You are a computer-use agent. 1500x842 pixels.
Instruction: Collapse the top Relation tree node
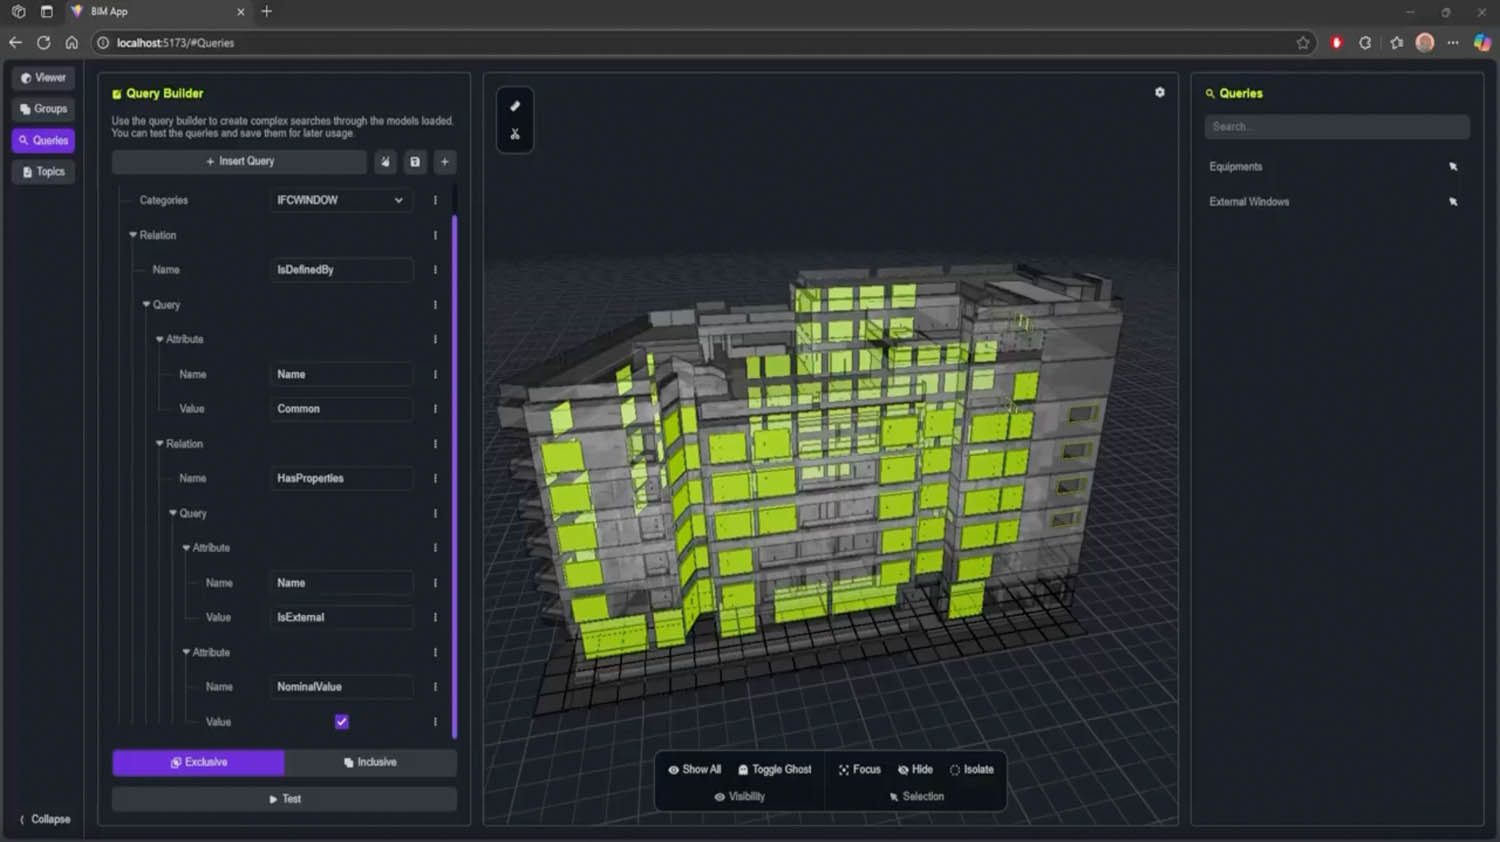click(133, 235)
